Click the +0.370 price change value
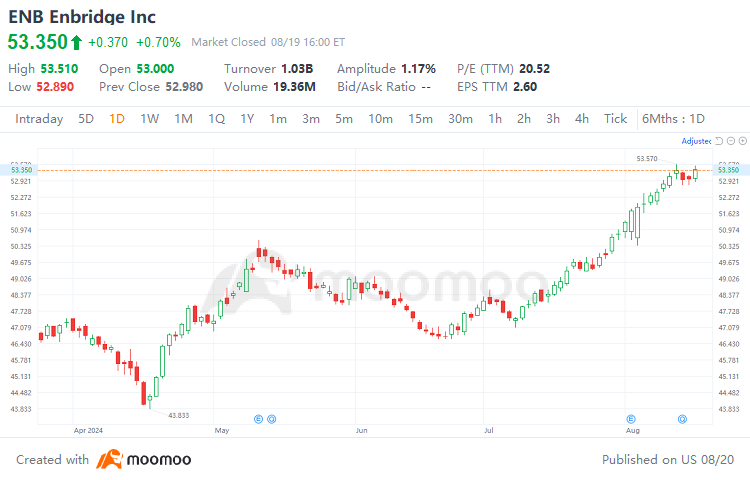The image size is (750, 480). pos(108,43)
